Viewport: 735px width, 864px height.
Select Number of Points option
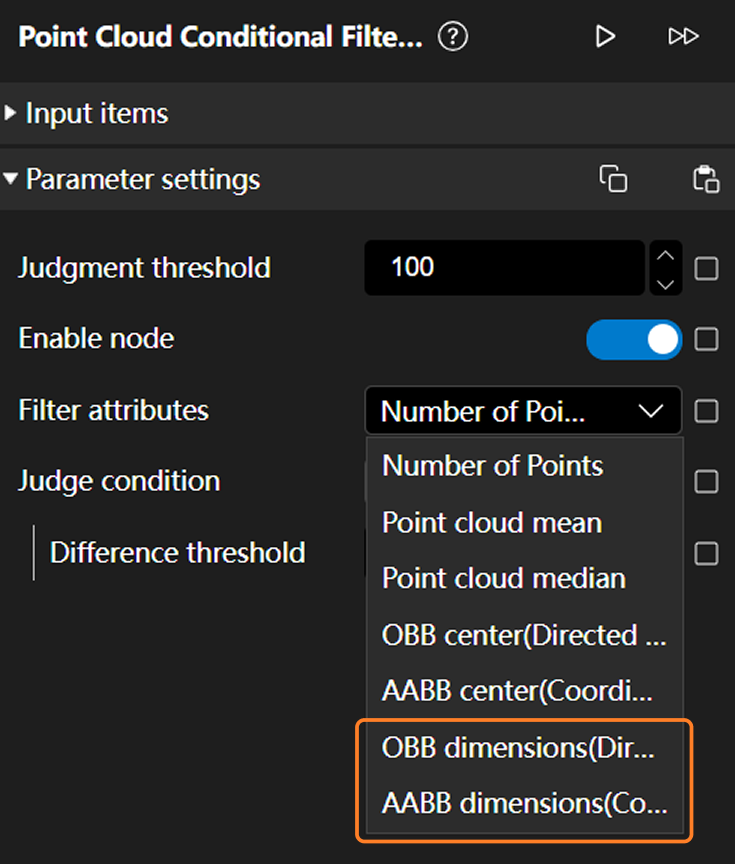click(x=493, y=466)
